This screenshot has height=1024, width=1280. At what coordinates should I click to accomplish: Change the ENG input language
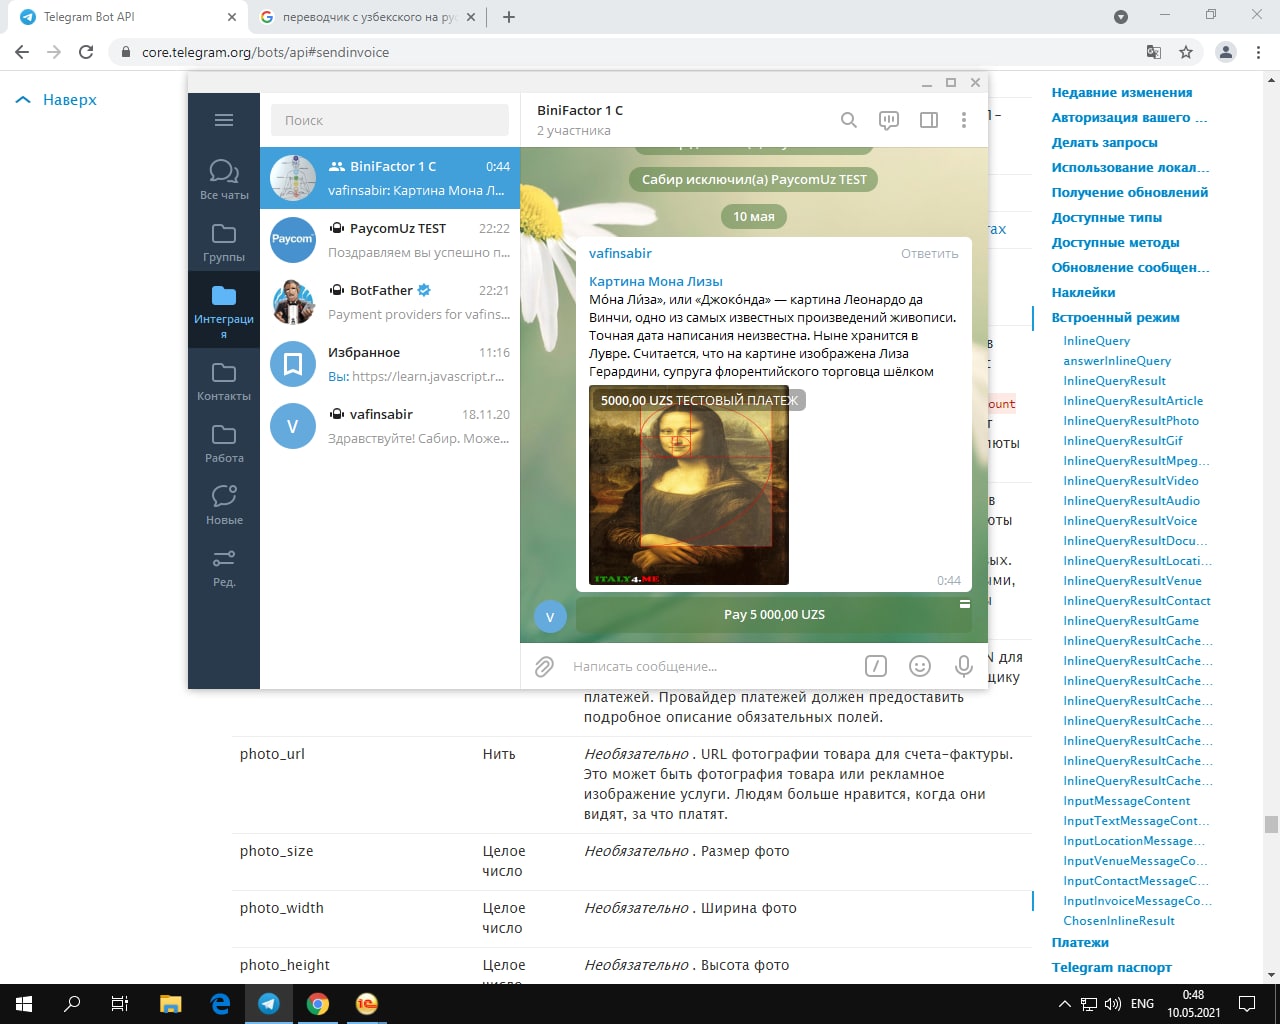[x=1142, y=1004]
